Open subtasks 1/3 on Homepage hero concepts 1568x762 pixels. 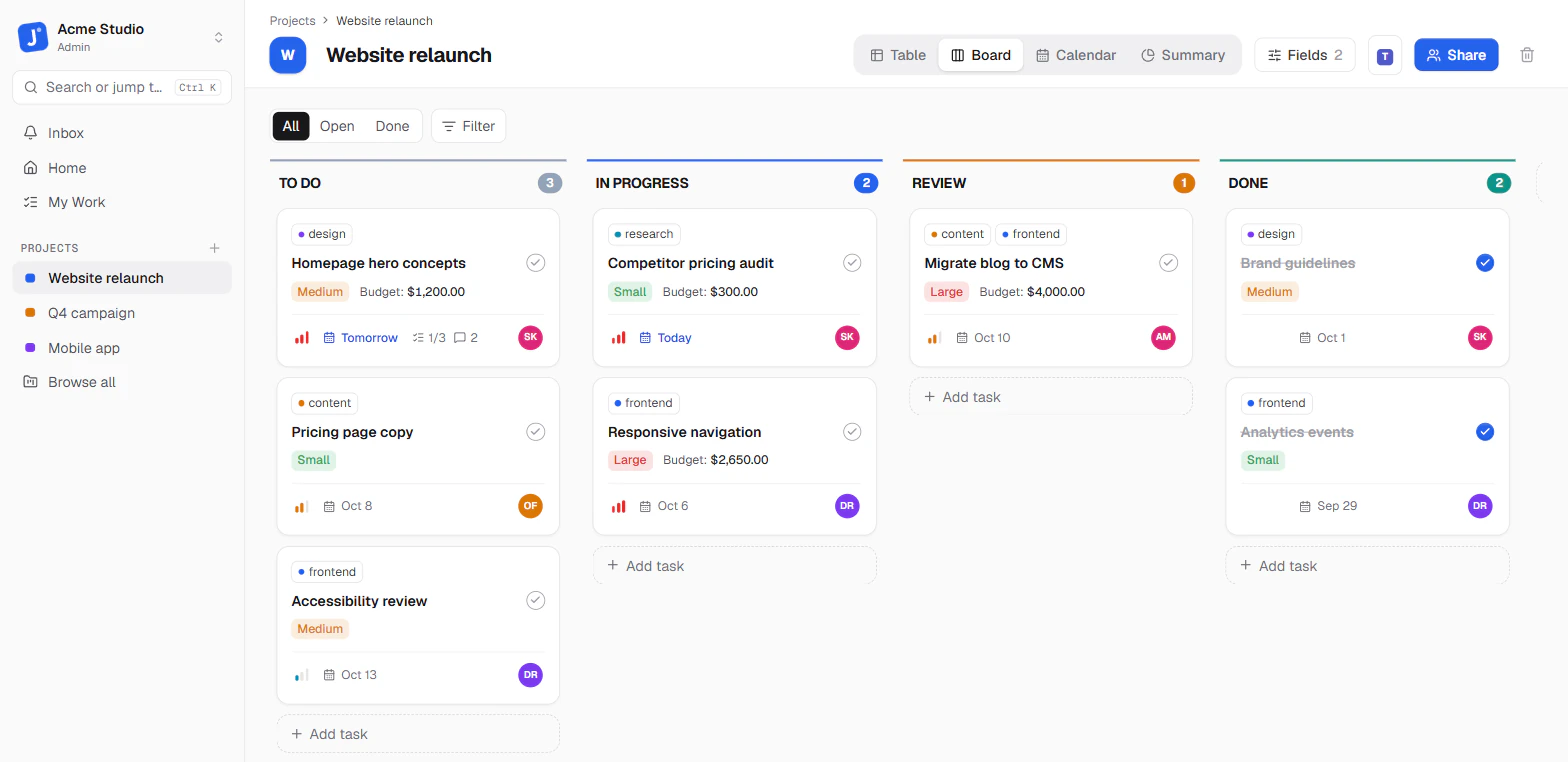429,338
